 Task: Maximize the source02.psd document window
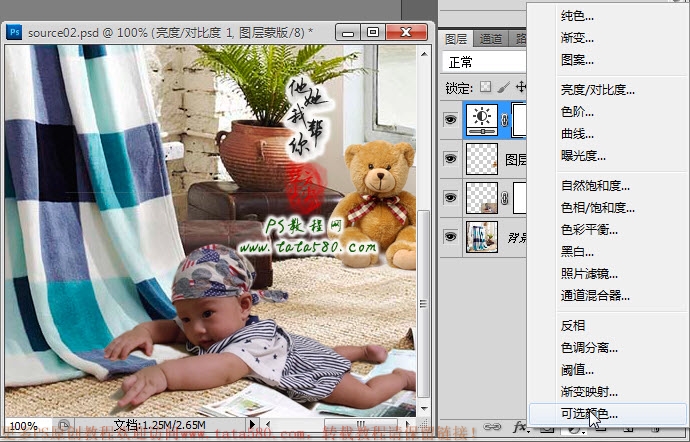(x=373, y=33)
